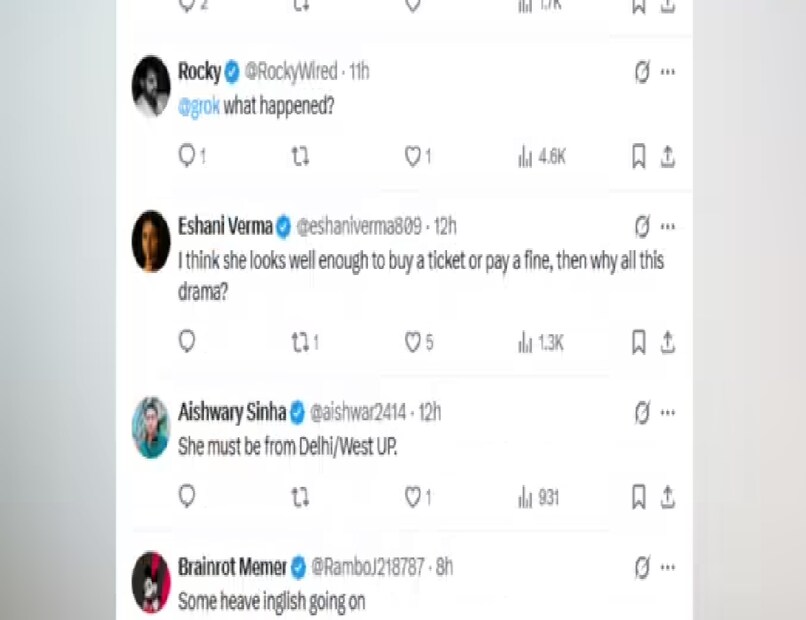Open more options on Brainrot Memer's tweet
The width and height of the screenshot is (806, 620).
pyautogui.click(x=668, y=568)
